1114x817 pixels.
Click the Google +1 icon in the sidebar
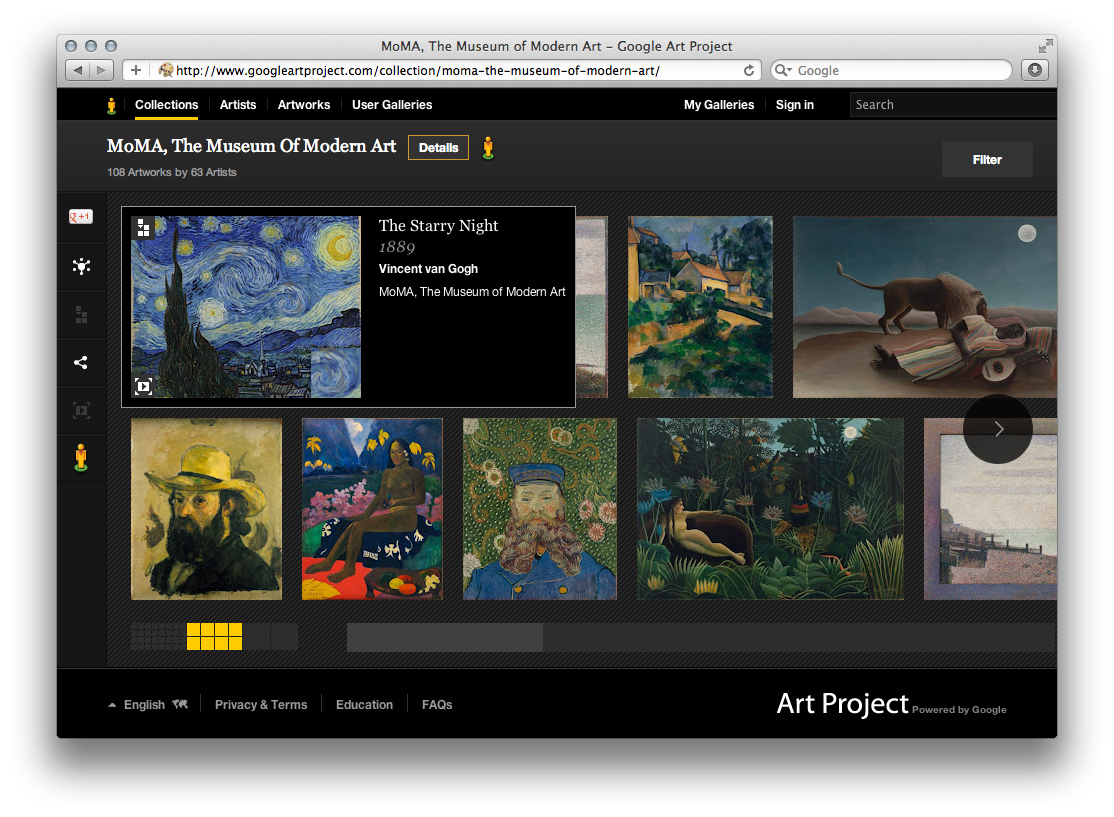click(x=81, y=215)
